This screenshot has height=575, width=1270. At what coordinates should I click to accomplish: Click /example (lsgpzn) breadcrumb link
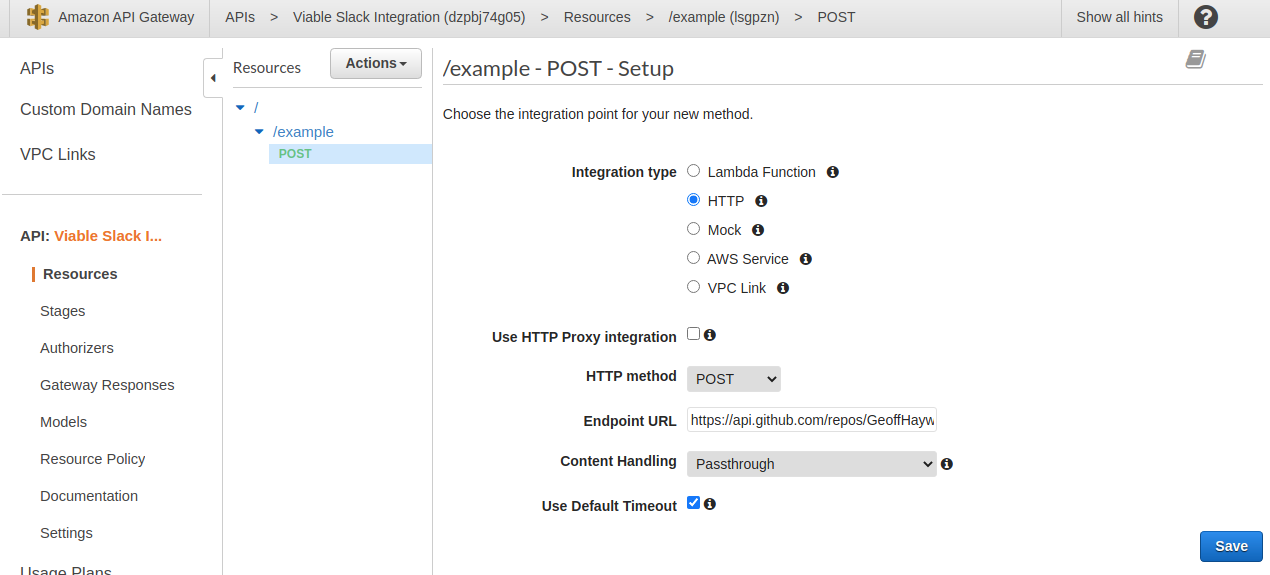[x=723, y=17]
